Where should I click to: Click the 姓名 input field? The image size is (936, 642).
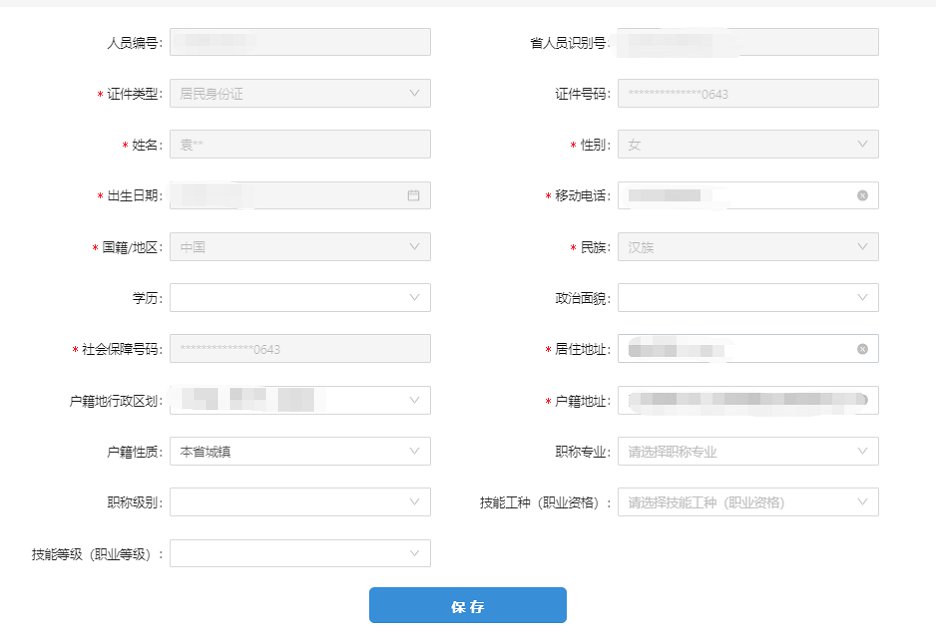click(300, 144)
